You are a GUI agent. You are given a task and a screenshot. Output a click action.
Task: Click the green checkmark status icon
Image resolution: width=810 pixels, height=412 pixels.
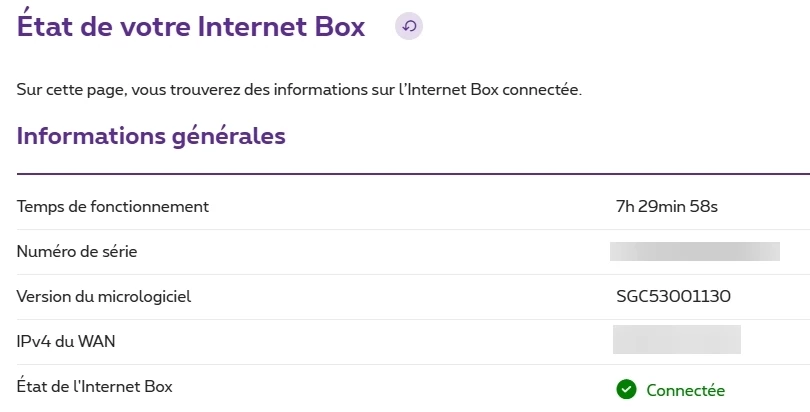626,390
